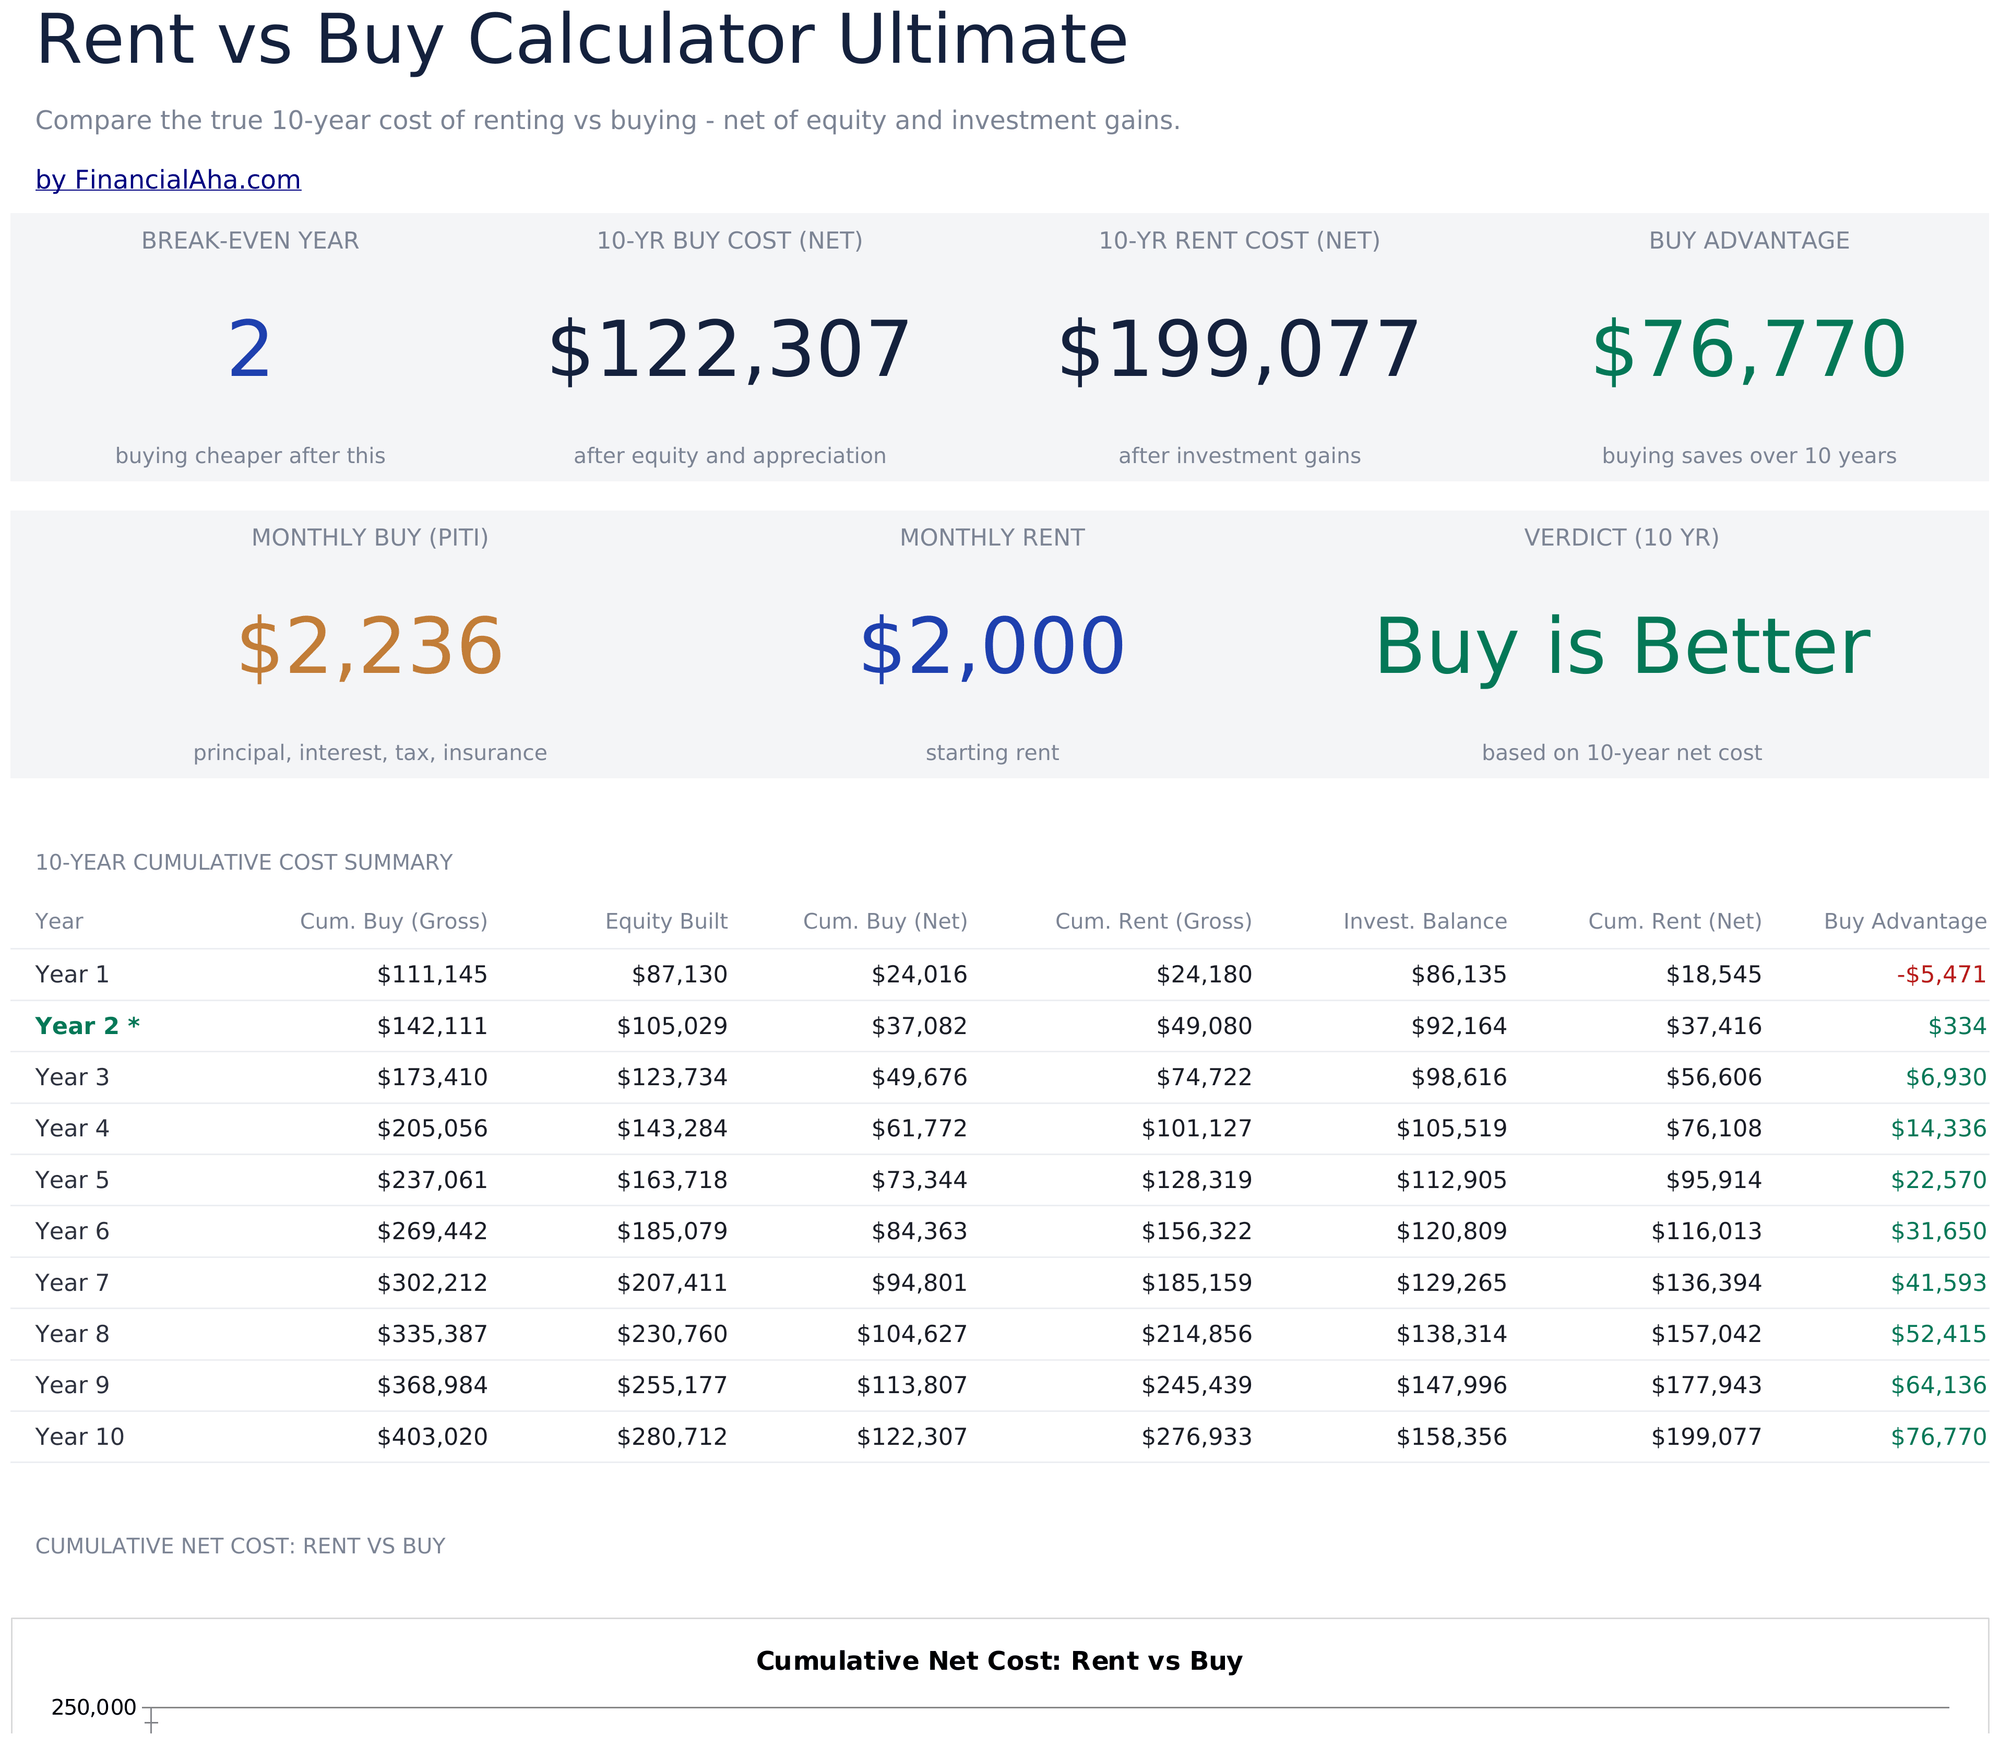
Task: Click the Invest. Balance column header
Action: [x=1425, y=921]
